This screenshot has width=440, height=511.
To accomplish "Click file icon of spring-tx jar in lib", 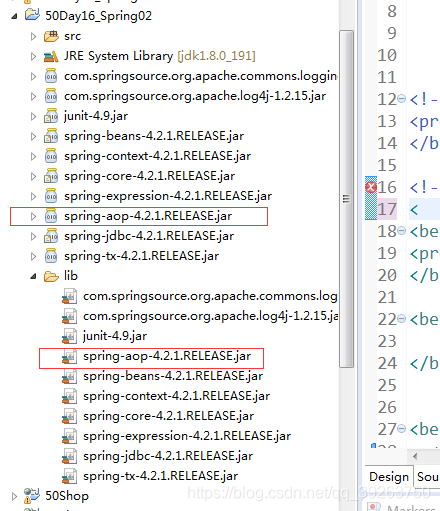I will click(x=70, y=476).
